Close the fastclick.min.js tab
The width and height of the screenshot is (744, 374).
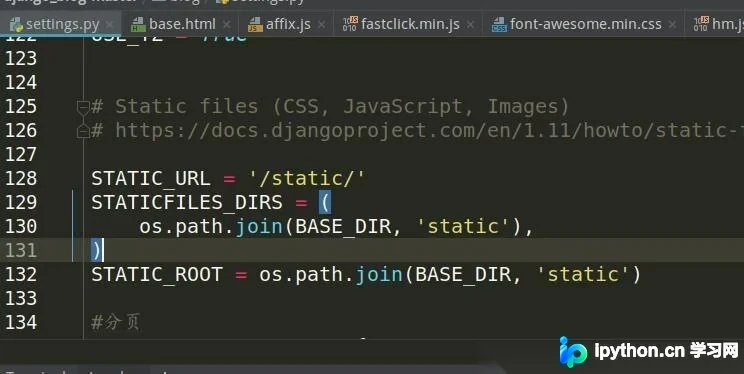(470, 24)
